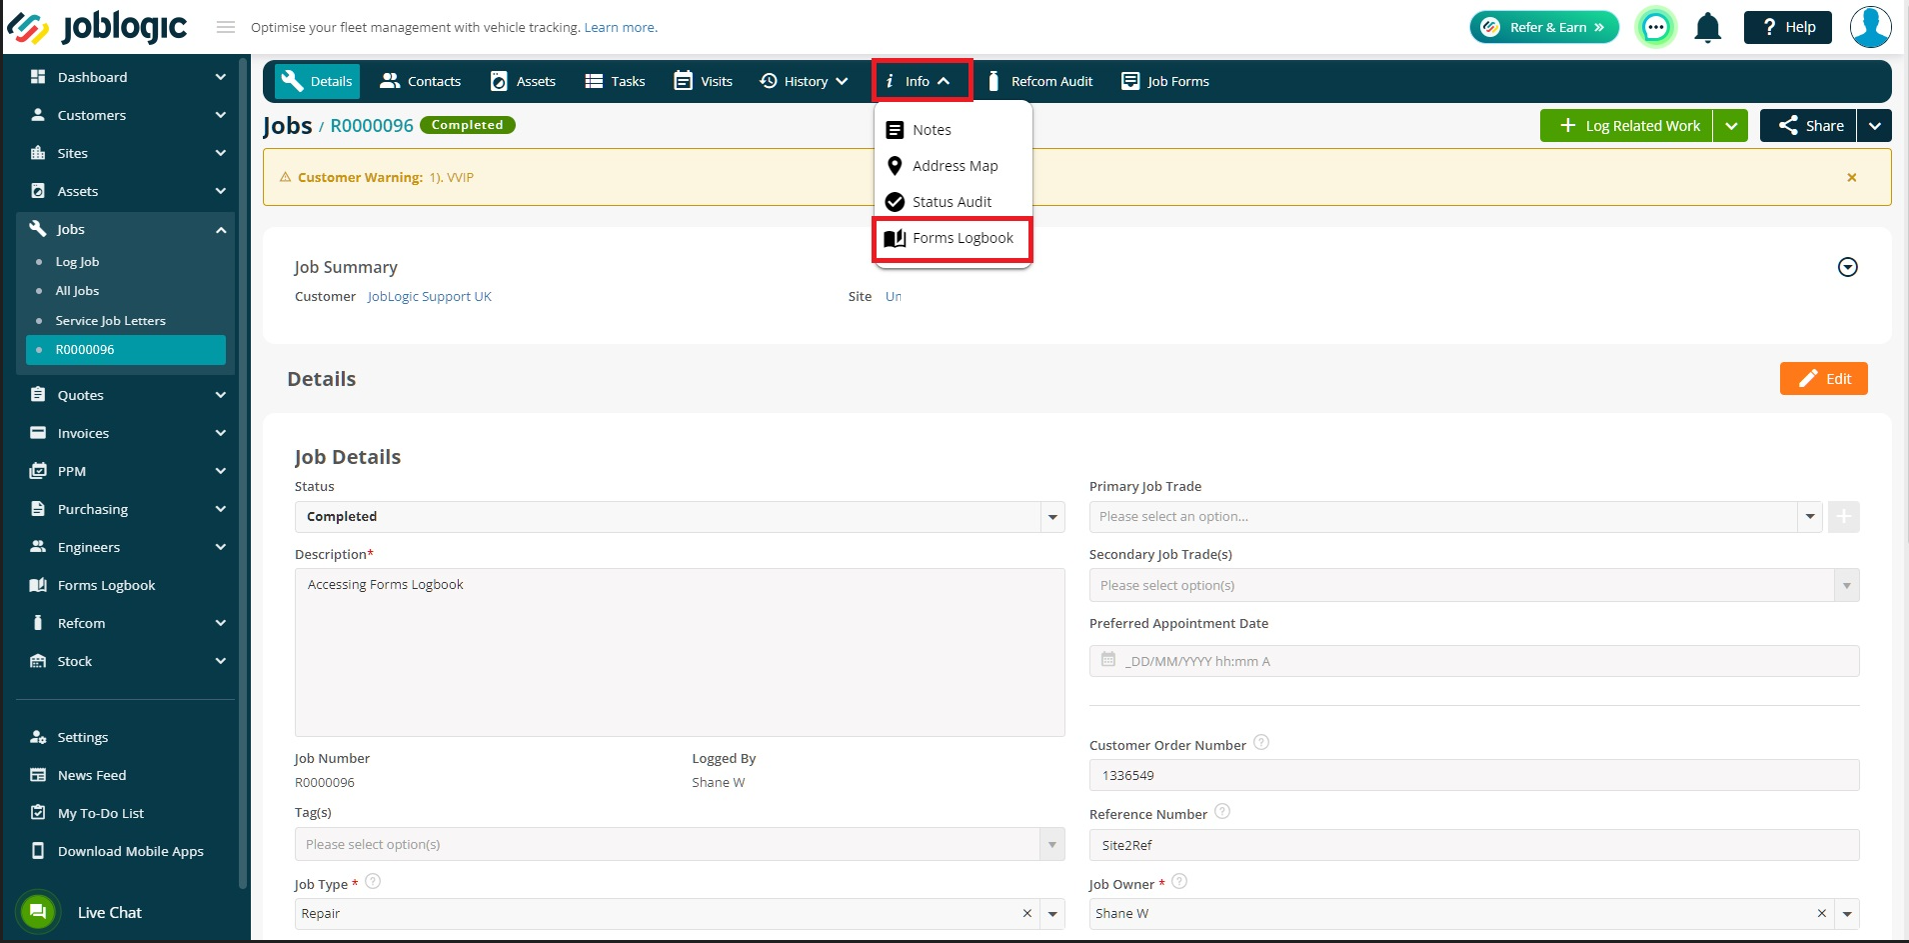1909x943 pixels.
Task: Click the Description text area
Action: [x=679, y=652]
